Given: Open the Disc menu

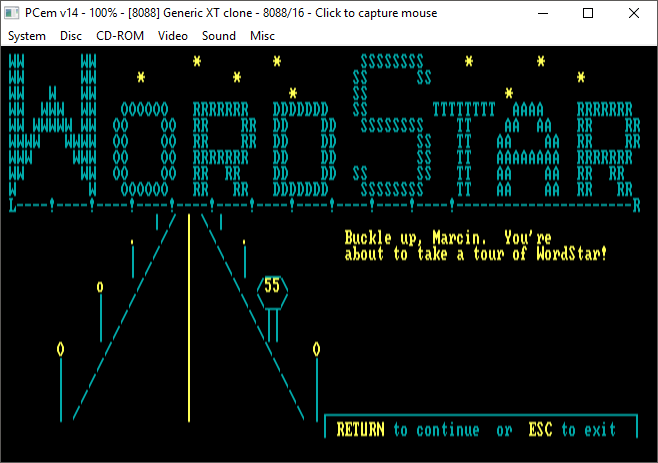Looking at the screenshot, I should tap(70, 36).
